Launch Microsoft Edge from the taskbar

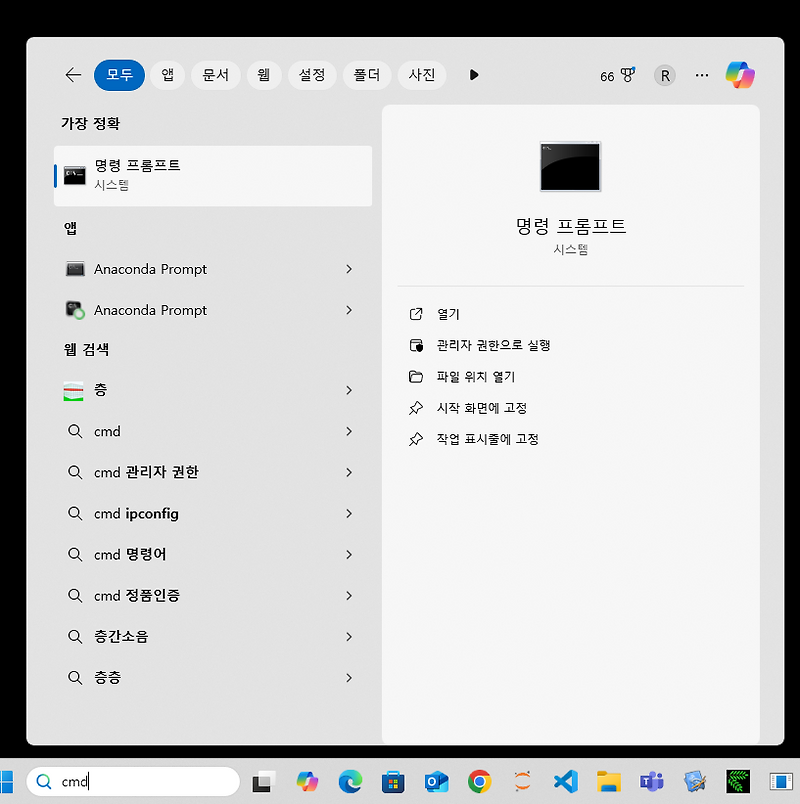(x=351, y=781)
